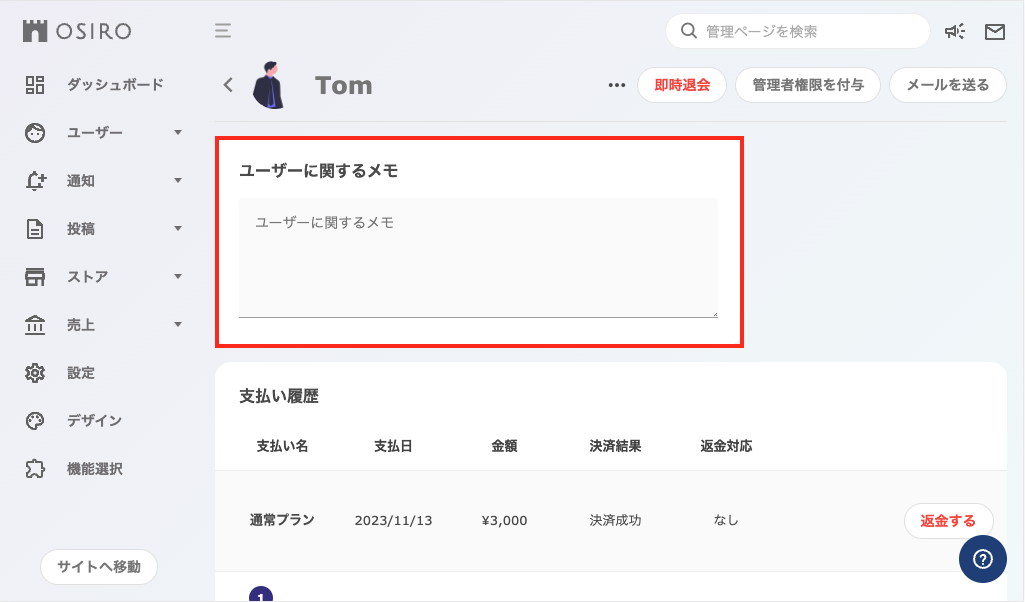Click the megaphone announcement icon in top bar
This screenshot has width=1025, height=602.
point(955,31)
